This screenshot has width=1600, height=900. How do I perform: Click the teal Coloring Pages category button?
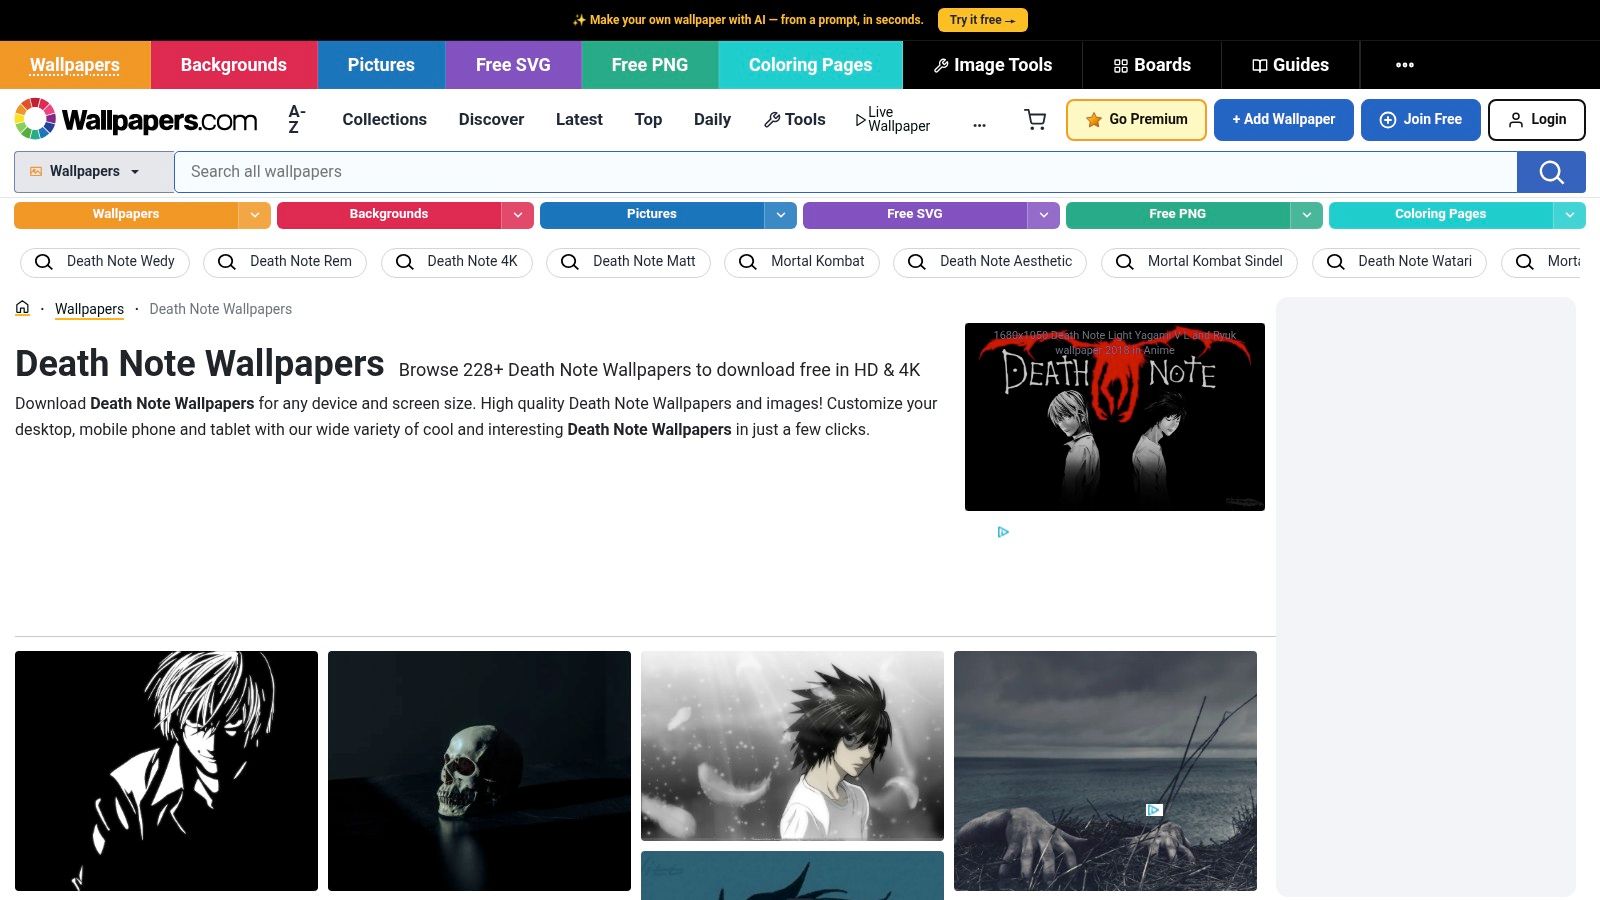click(x=1441, y=215)
